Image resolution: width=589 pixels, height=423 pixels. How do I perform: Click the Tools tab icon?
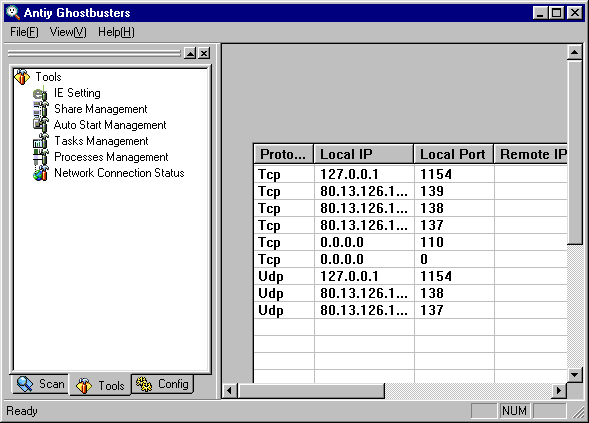coord(84,386)
